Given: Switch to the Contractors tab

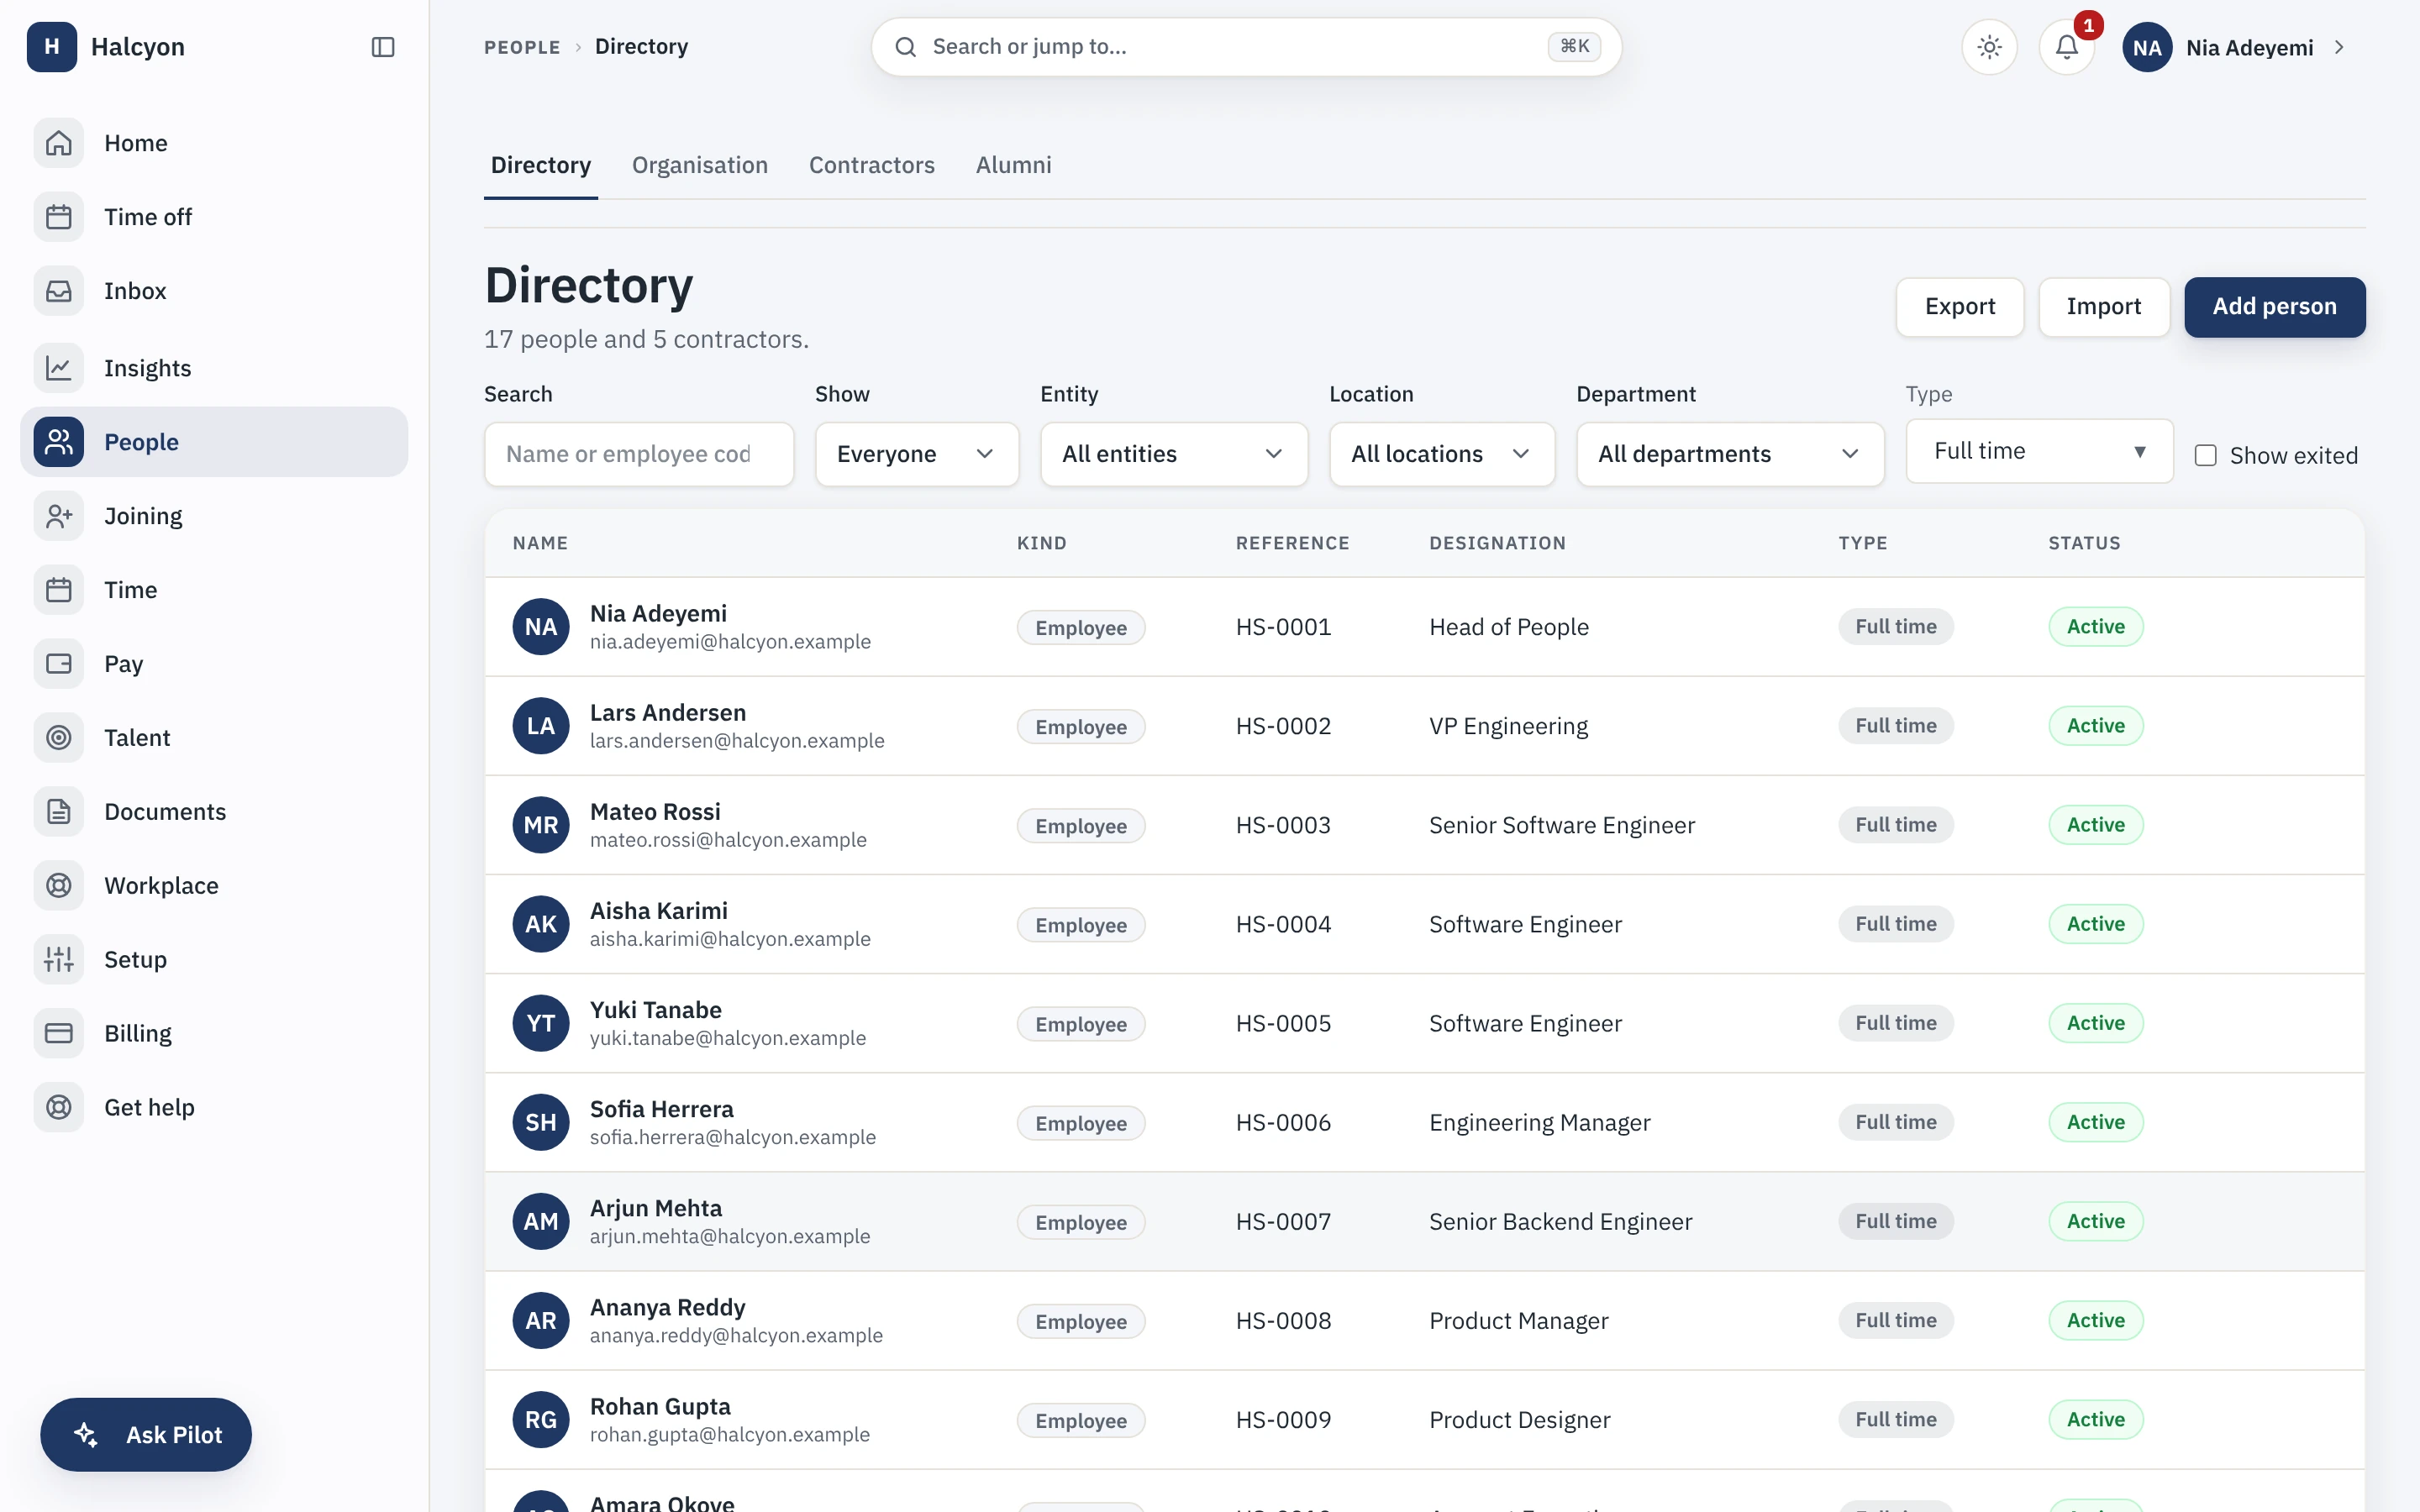Looking at the screenshot, I should coord(872,165).
